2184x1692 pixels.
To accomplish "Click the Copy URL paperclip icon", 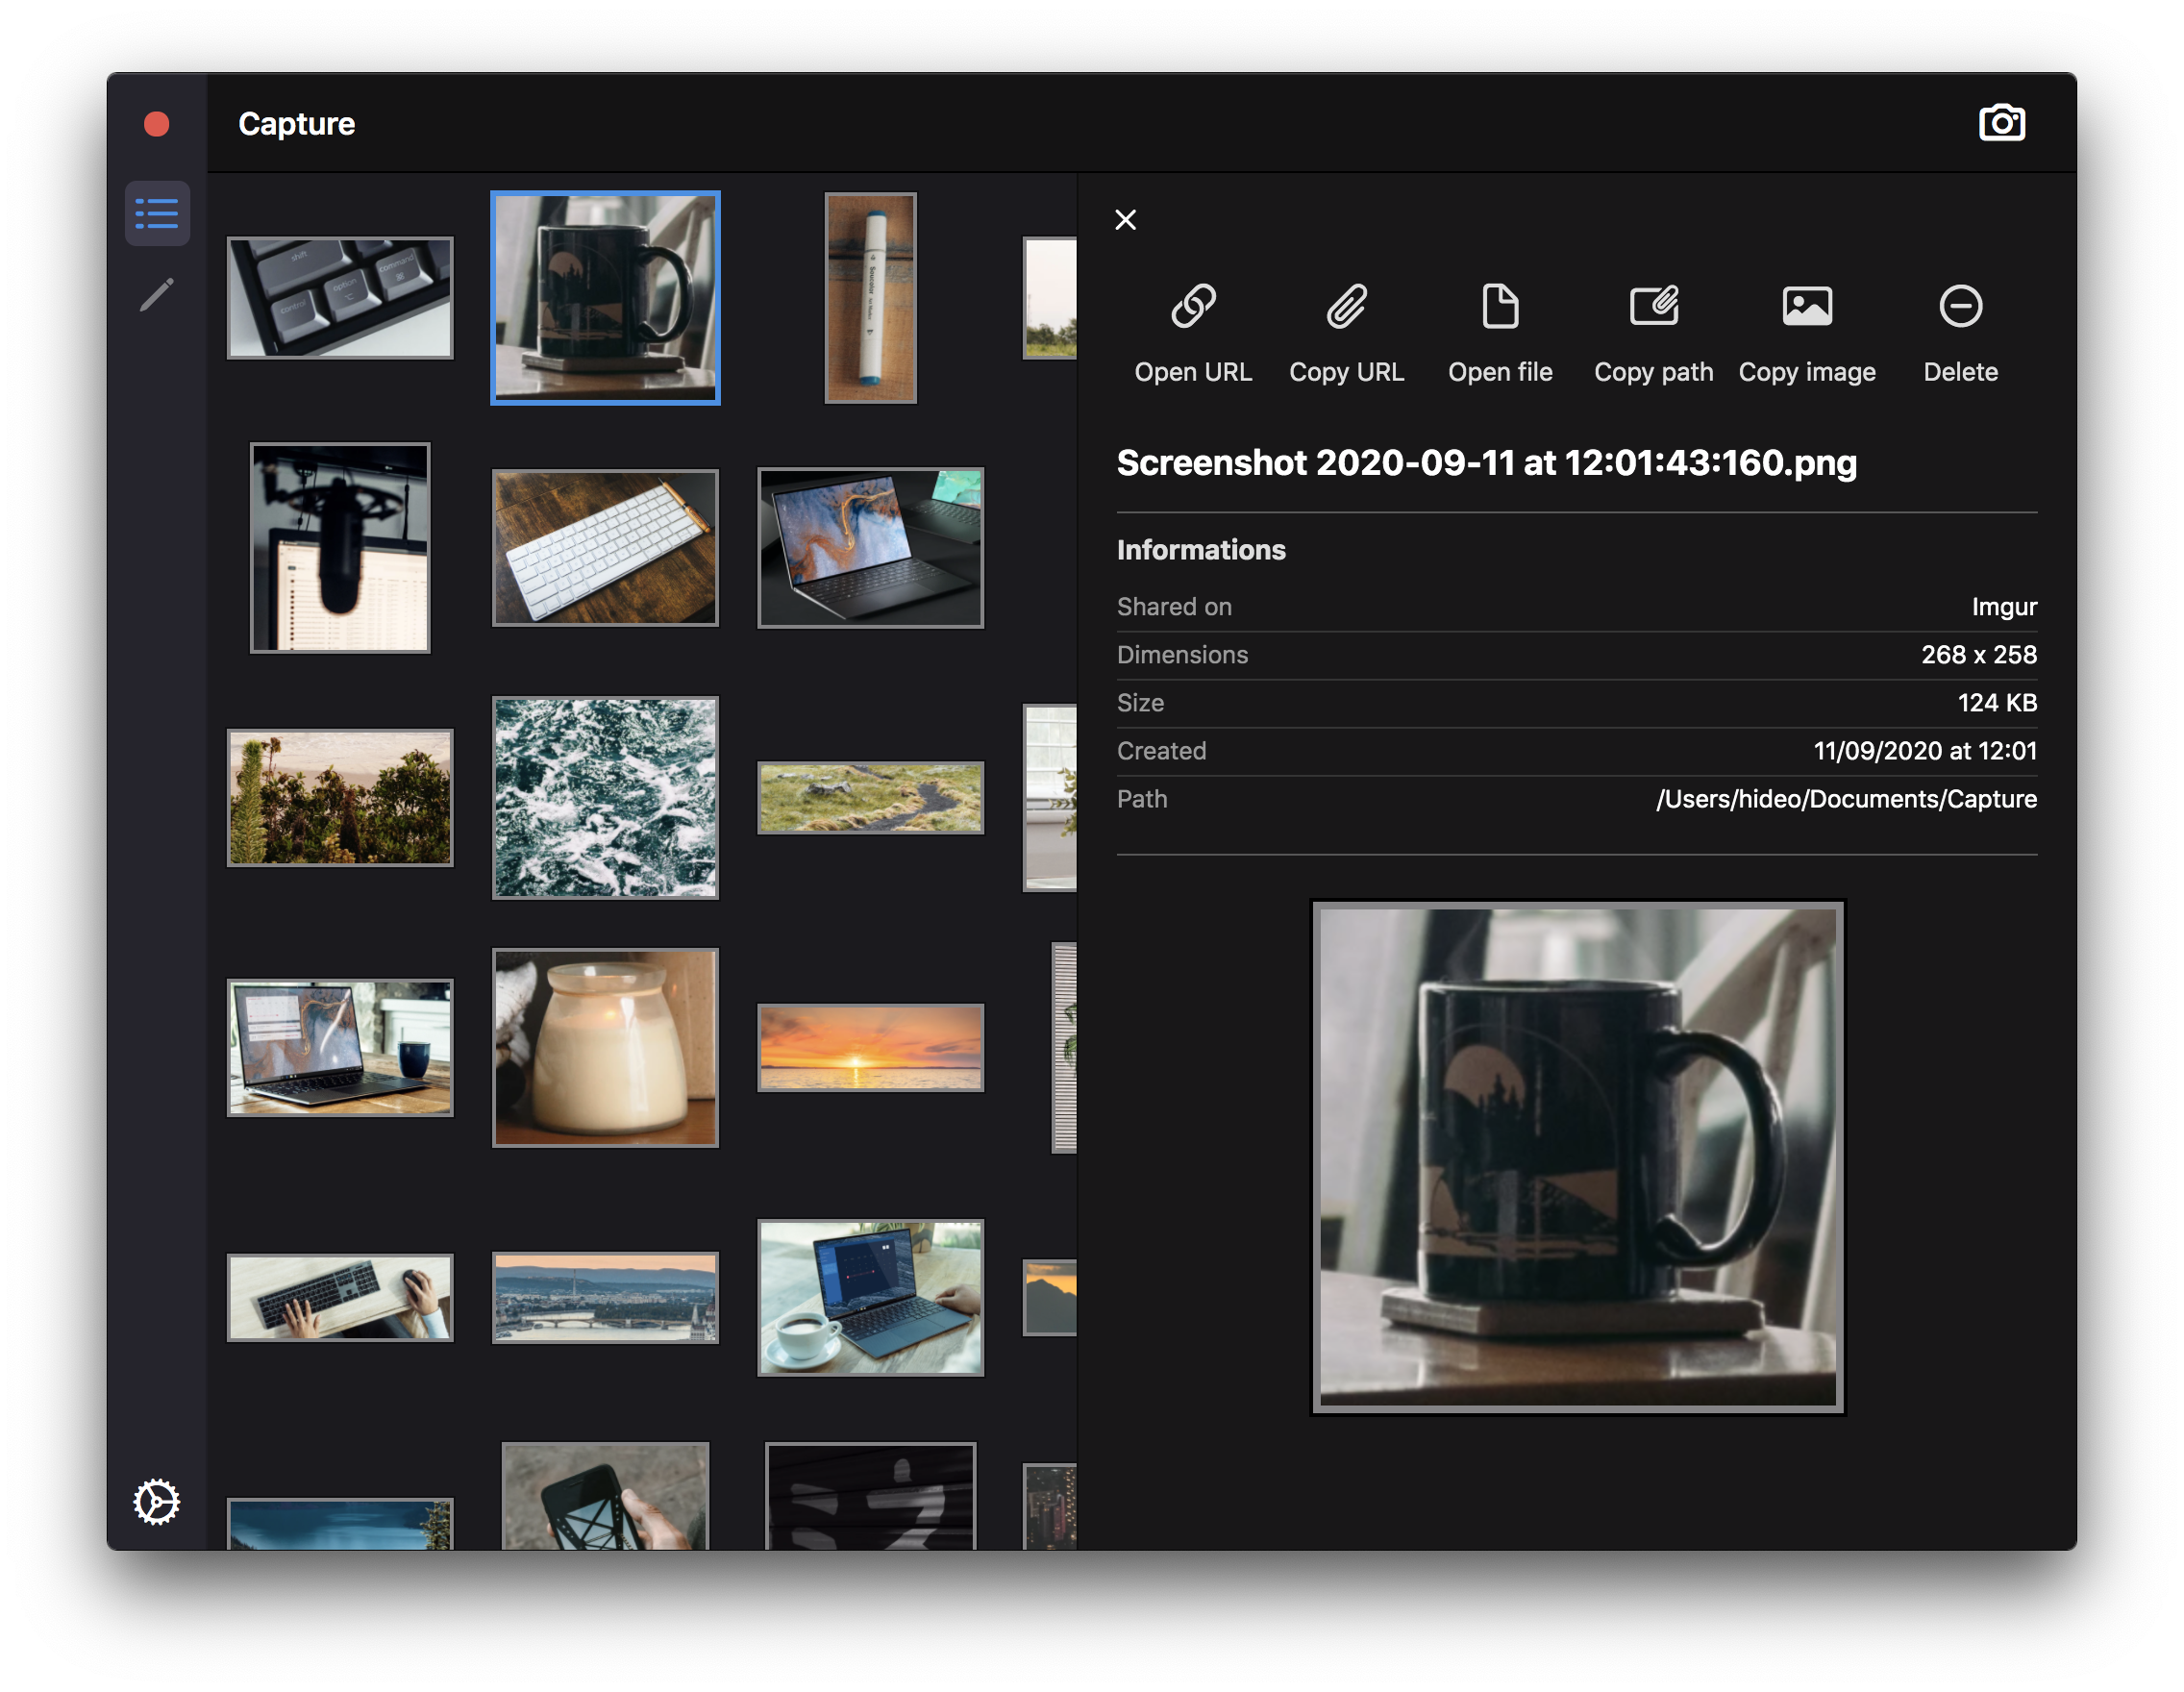I will (x=1346, y=307).
